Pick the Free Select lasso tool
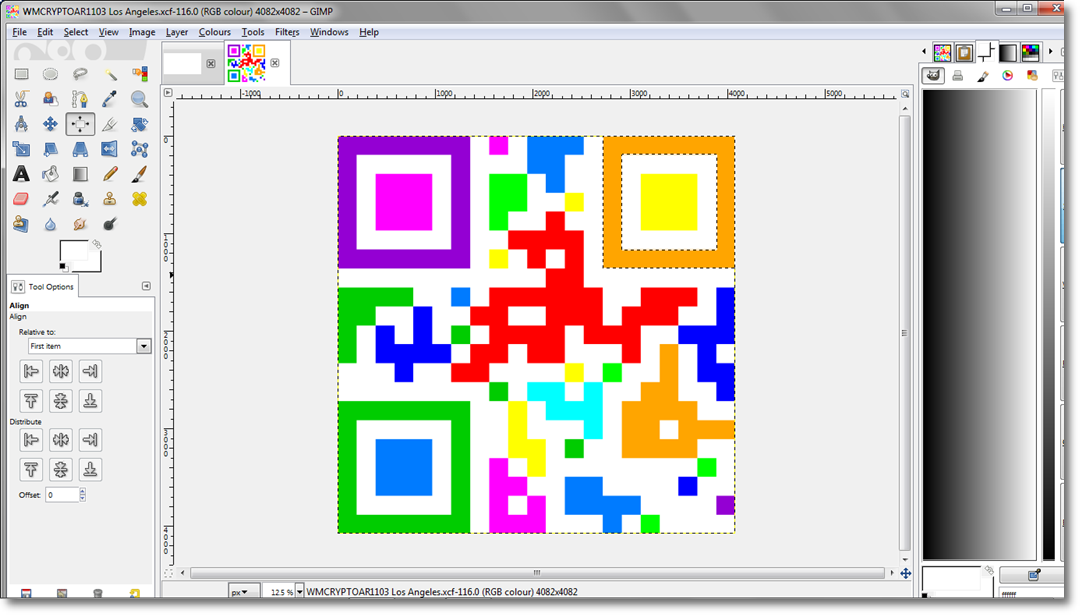Image resolution: width=1080 pixels, height=615 pixels. tap(80, 74)
